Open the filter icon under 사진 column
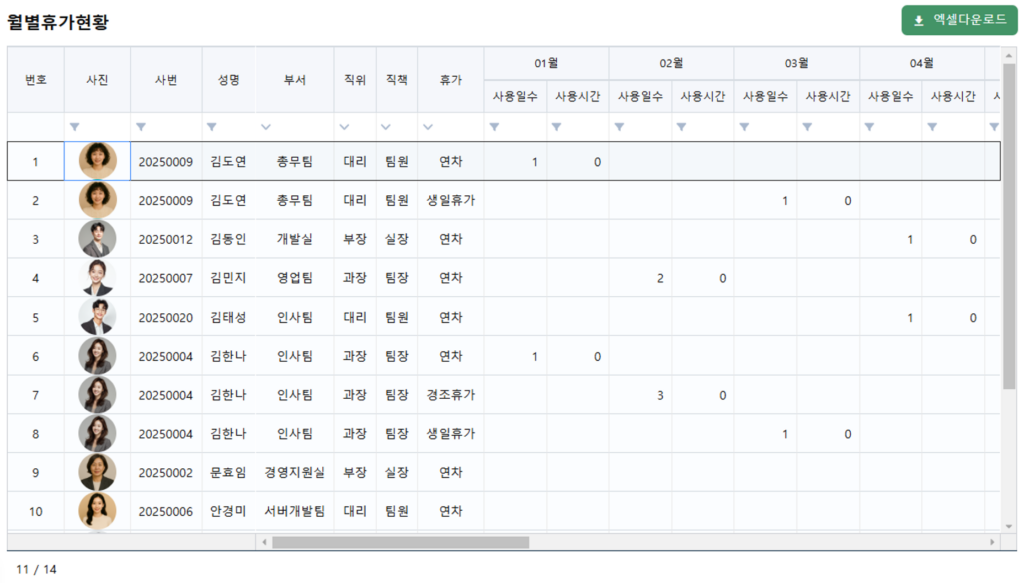The image size is (1024, 583). pos(75,127)
